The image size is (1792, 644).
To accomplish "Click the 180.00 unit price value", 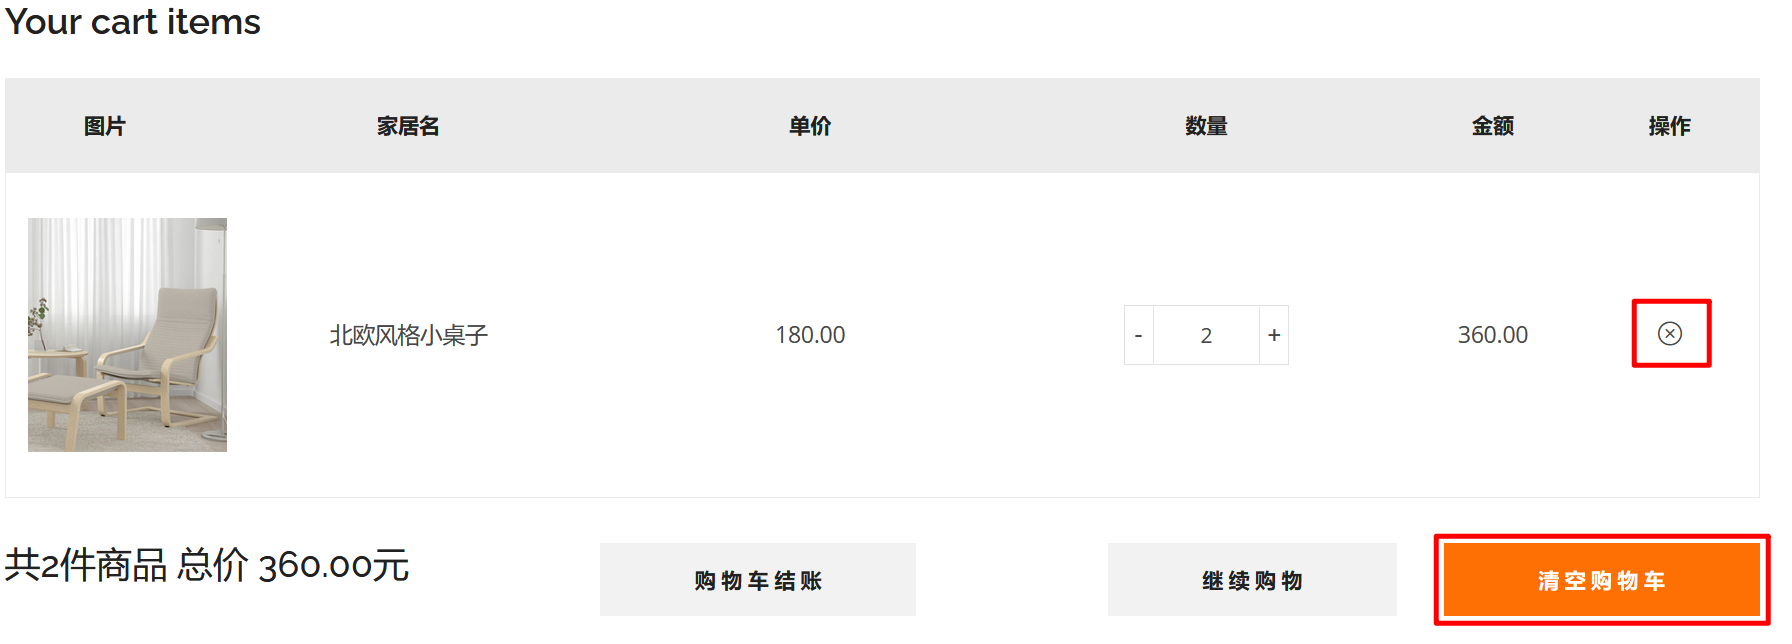I will tap(810, 335).
